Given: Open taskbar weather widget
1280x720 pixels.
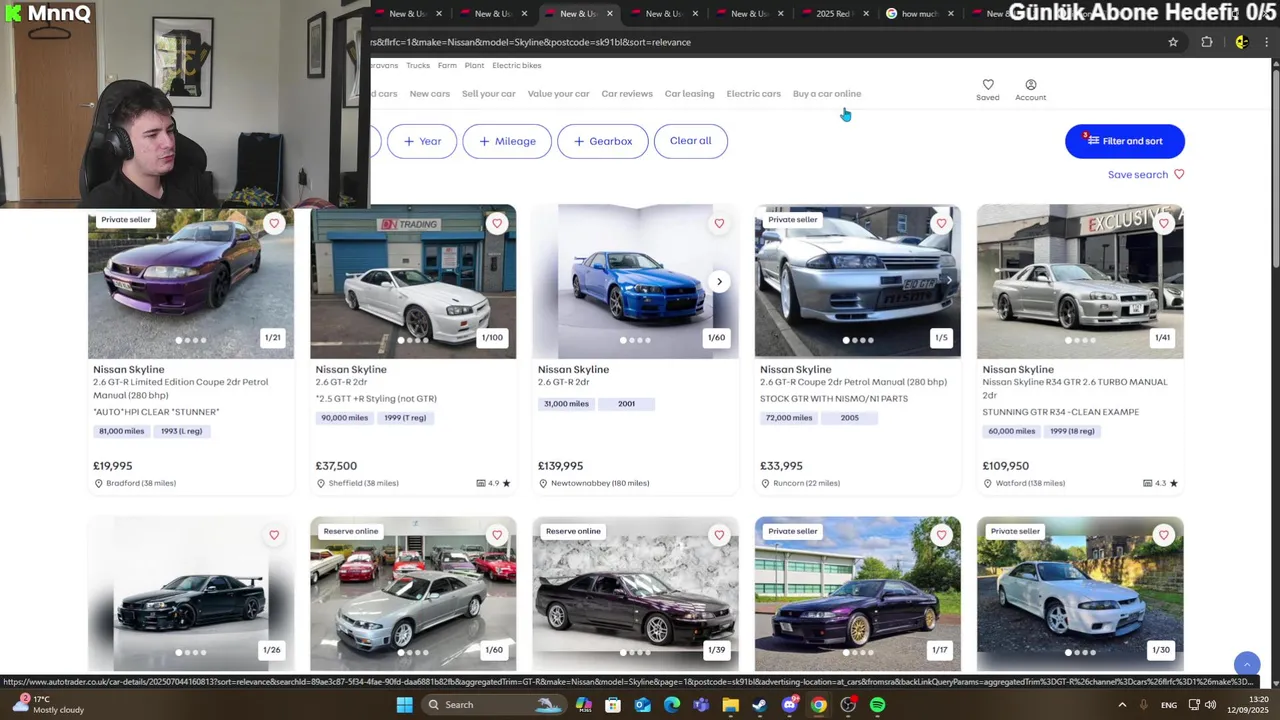Looking at the screenshot, I should click(48, 705).
